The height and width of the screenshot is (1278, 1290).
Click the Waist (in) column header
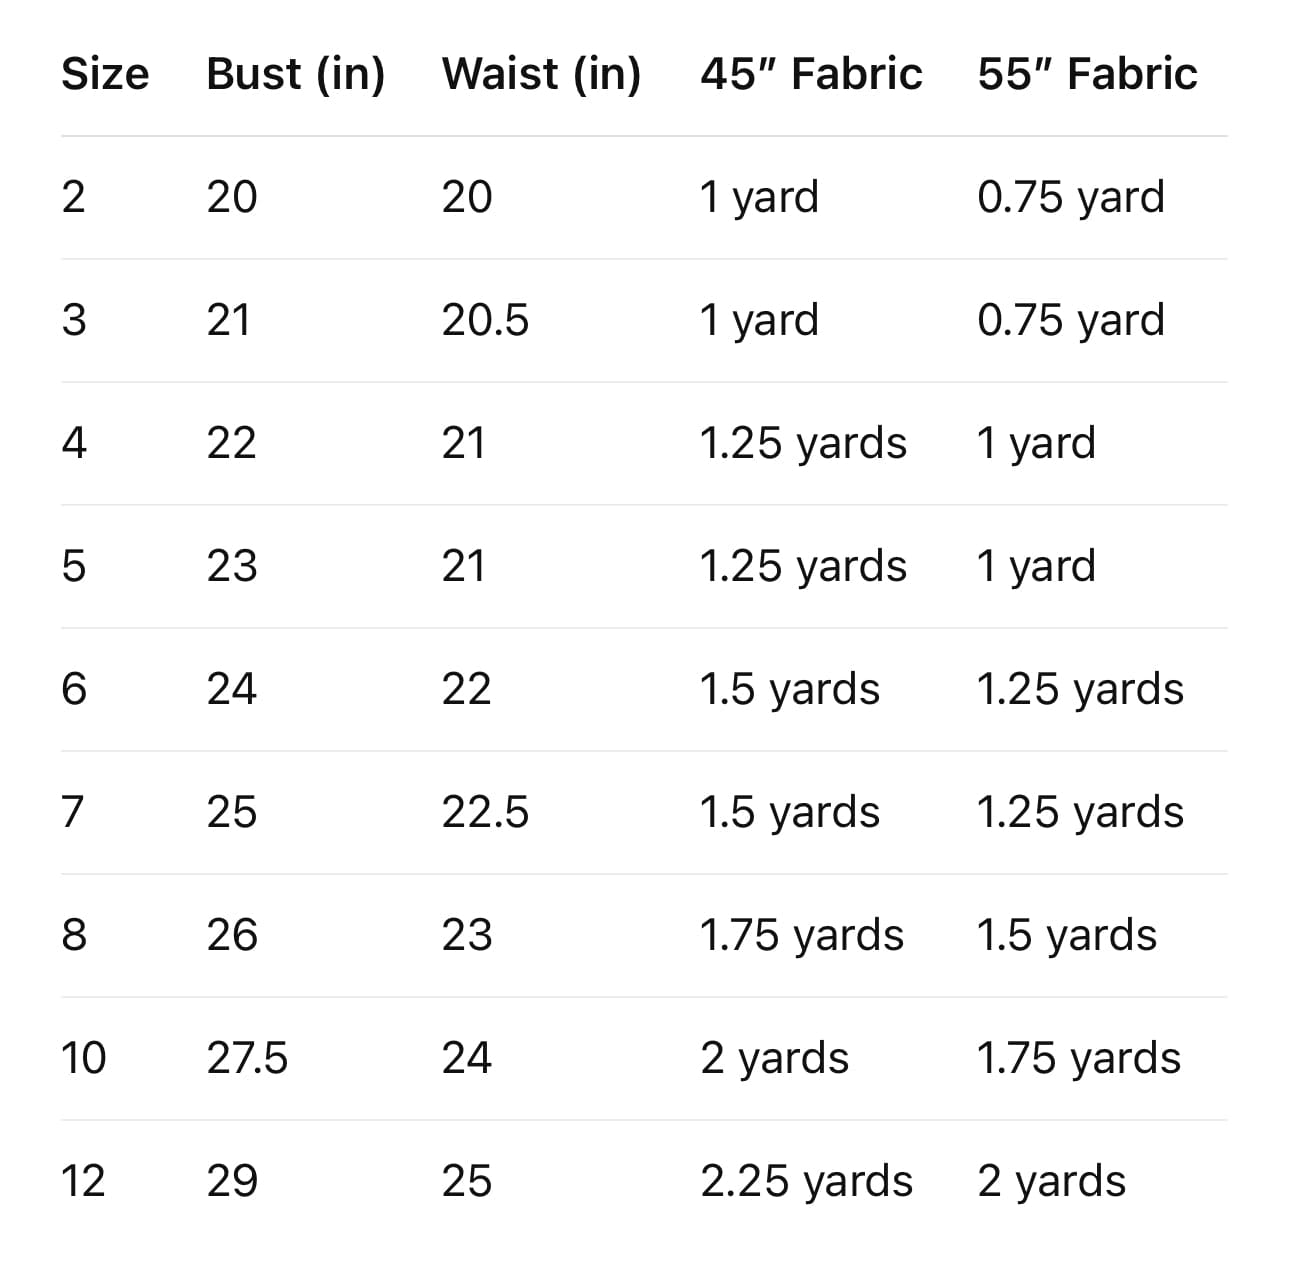pos(541,74)
